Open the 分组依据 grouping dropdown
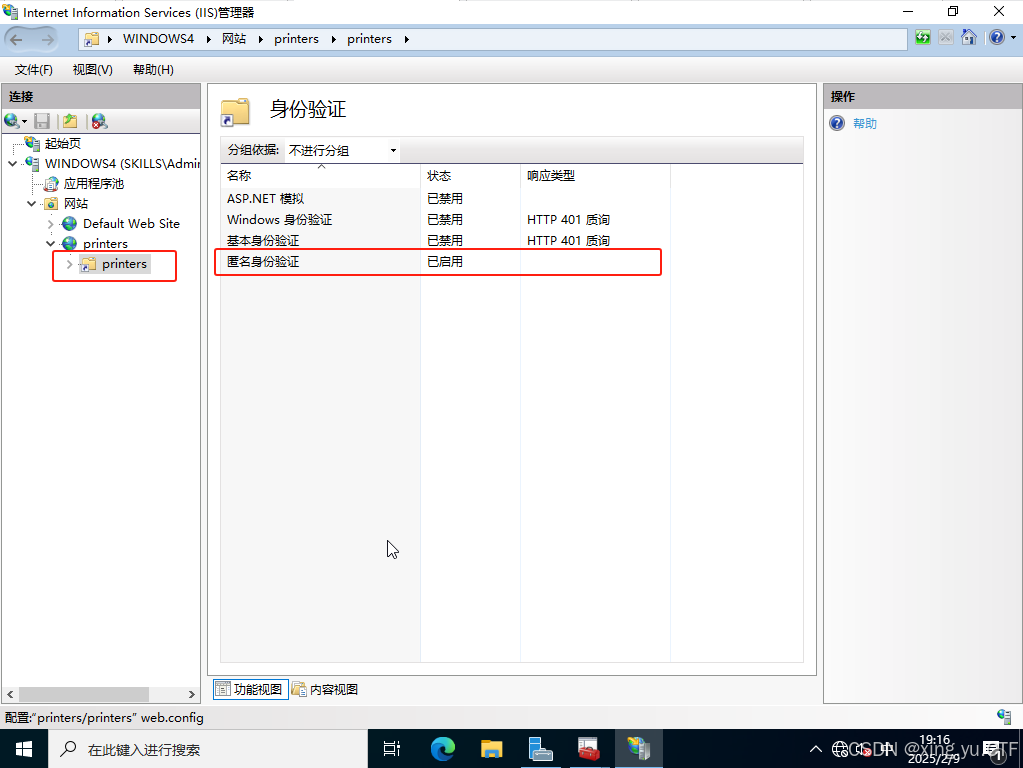 click(342, 151)
